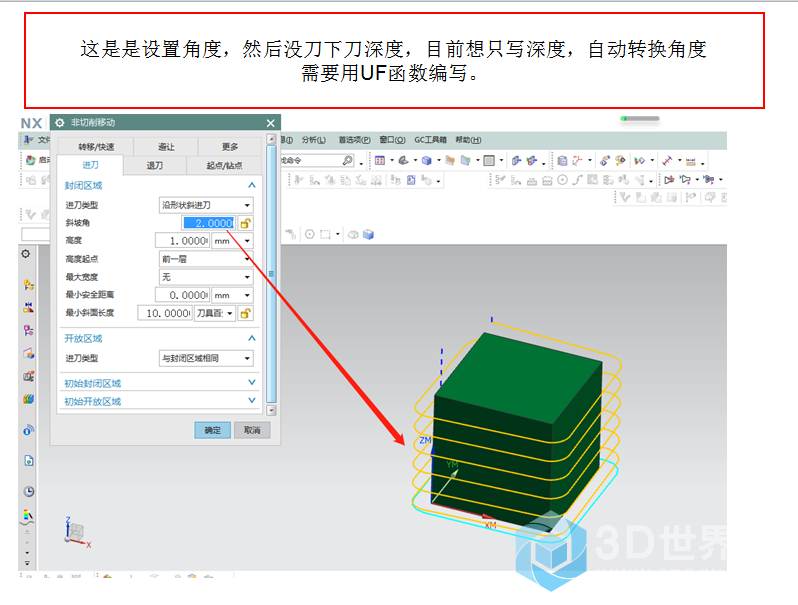Select the shaded blue cube rendering icon
798x605 pixels.
pyautogui.click(x=427, y=161)
